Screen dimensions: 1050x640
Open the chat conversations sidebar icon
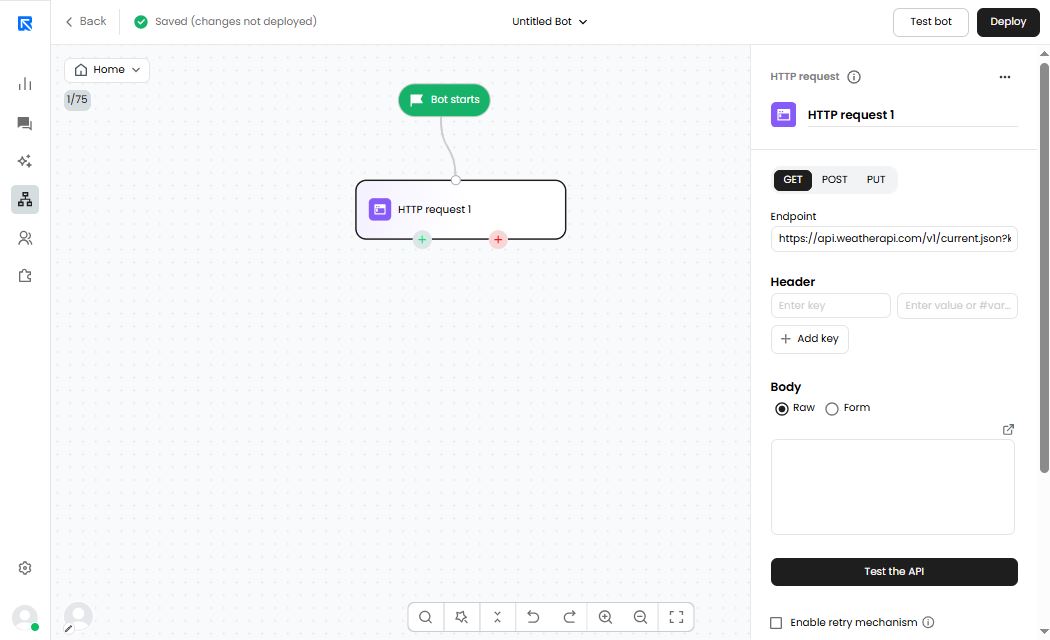25,124
